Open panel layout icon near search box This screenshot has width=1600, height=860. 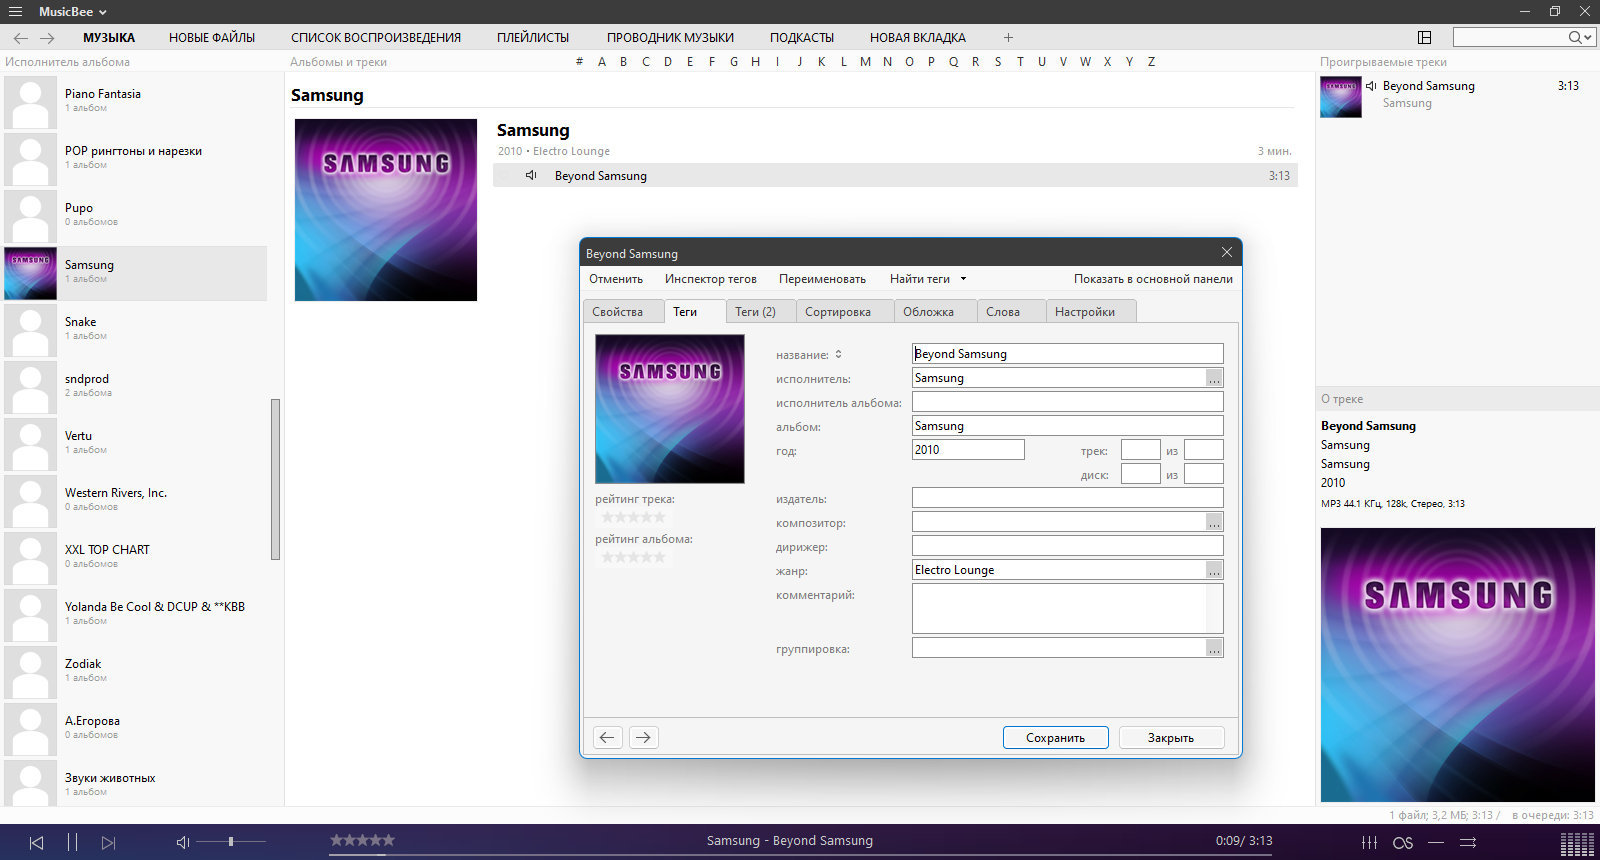tap(1424, 37)
